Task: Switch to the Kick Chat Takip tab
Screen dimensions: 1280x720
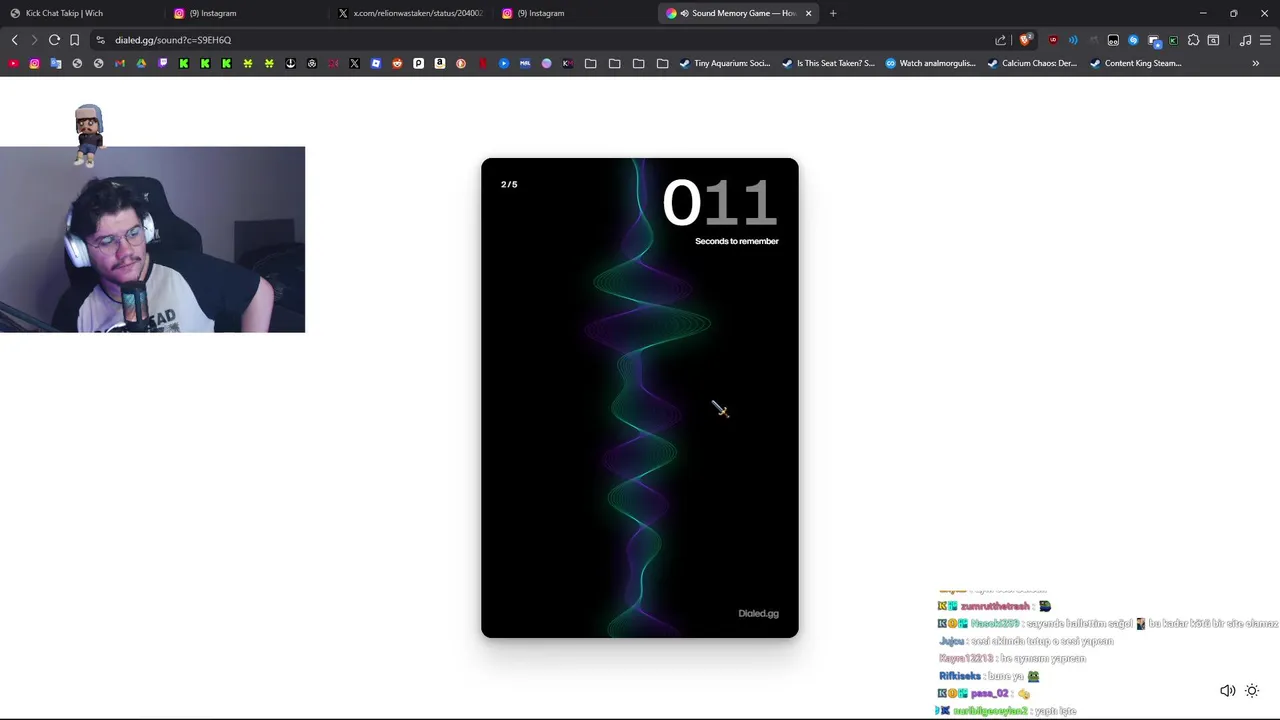Action: 82,13
